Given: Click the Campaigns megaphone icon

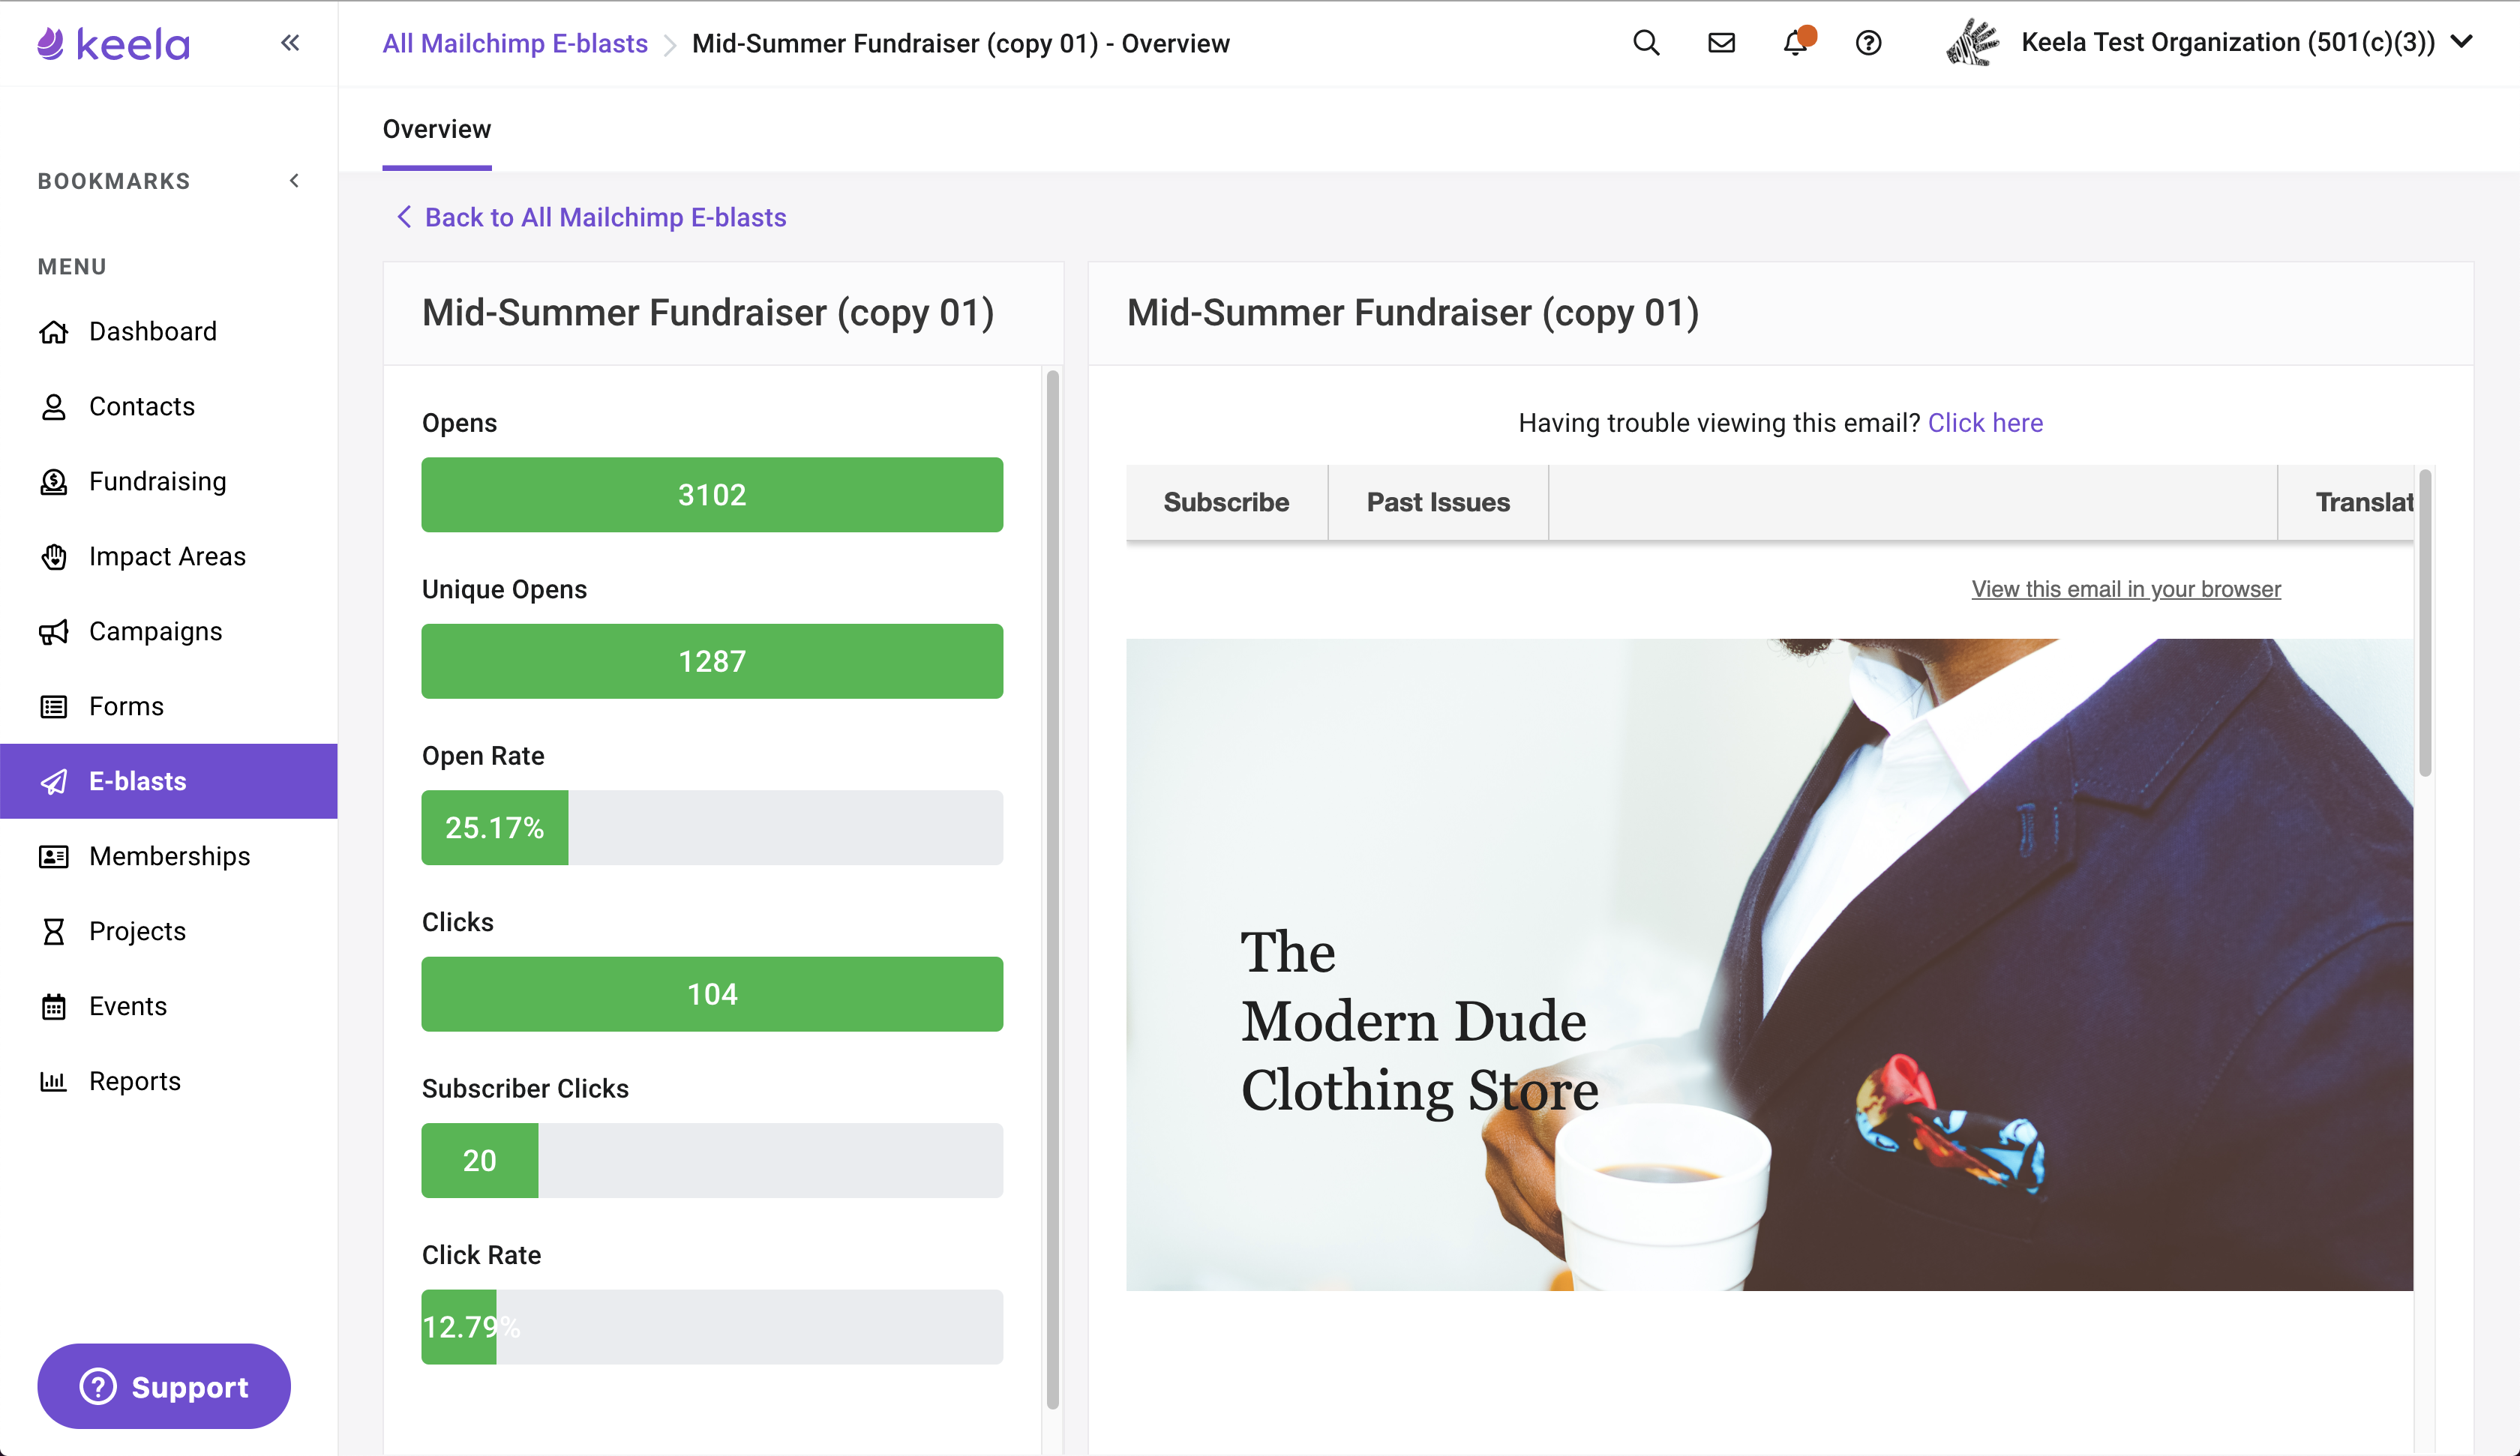Looking at the screenshot, I should [x=54, y=632].
